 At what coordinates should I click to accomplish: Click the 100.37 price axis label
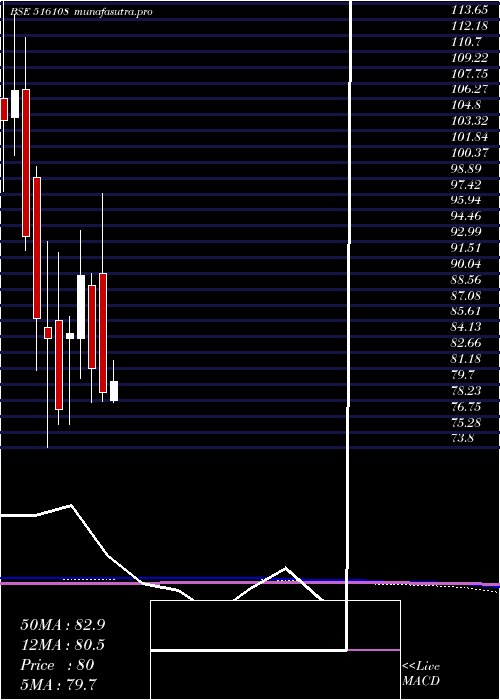[x=469, y=153]
